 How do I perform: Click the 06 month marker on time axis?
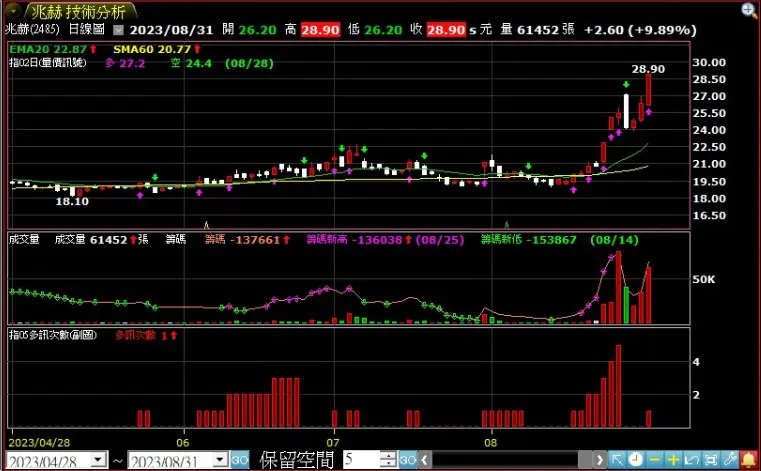click(x=182, y=443)
